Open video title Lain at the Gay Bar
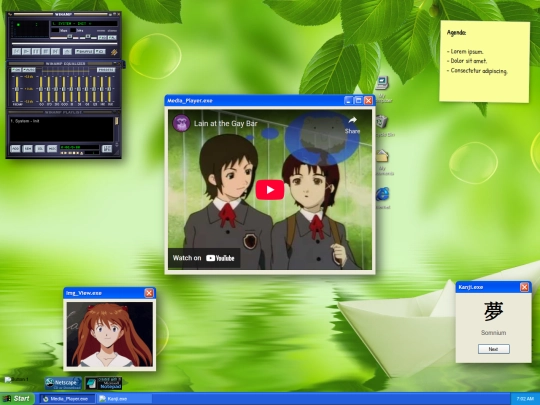This screenshot has height=405, width=540. click(226, 123)
